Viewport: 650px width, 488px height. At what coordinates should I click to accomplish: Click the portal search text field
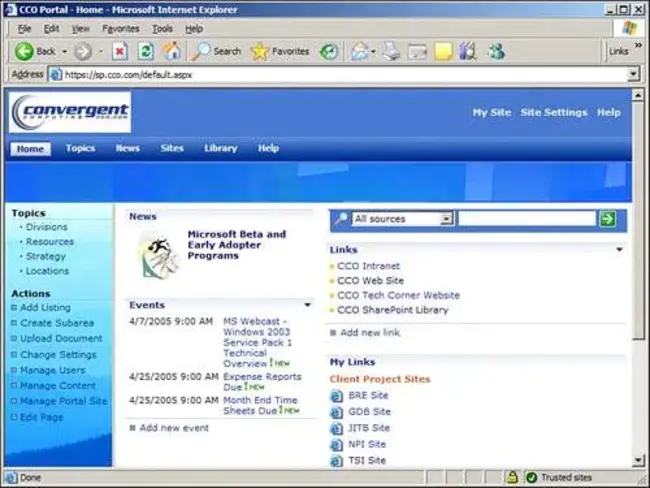[x=526, y=218]
